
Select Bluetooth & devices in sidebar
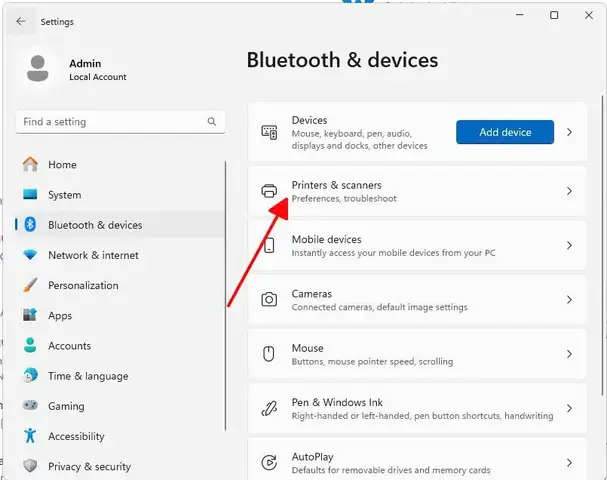(120, 225)
